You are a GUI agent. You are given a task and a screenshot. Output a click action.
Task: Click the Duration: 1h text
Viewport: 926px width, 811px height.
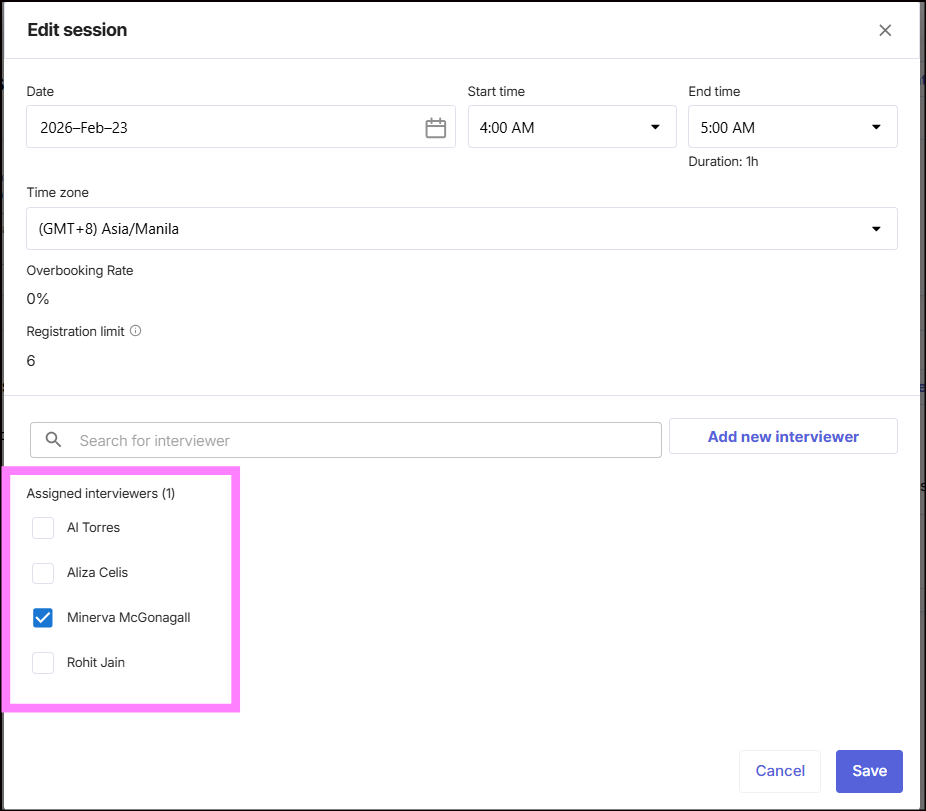[723, 162]
